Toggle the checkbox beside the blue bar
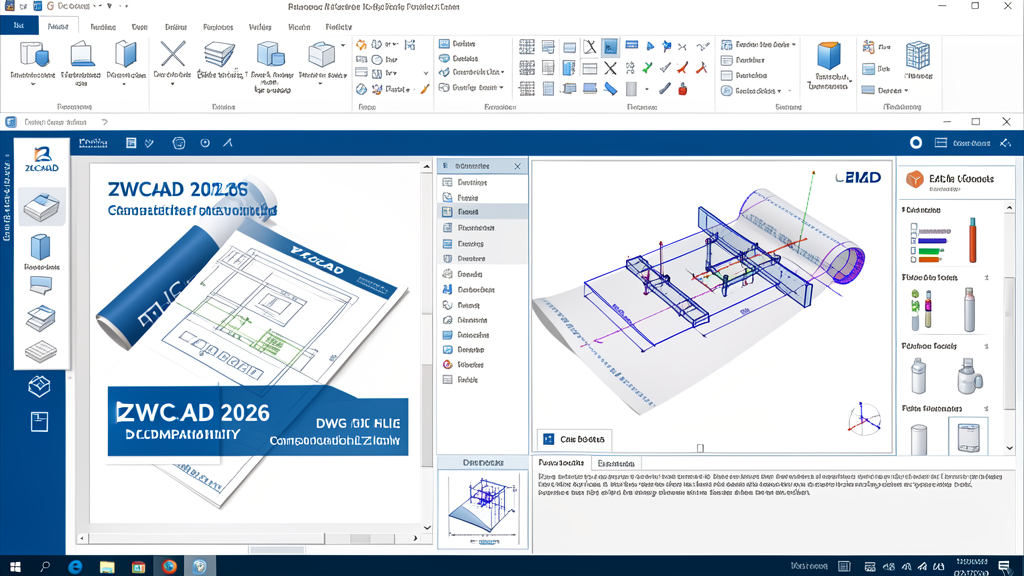Screen dimensions: 1024x576 [x=914, y=240]
